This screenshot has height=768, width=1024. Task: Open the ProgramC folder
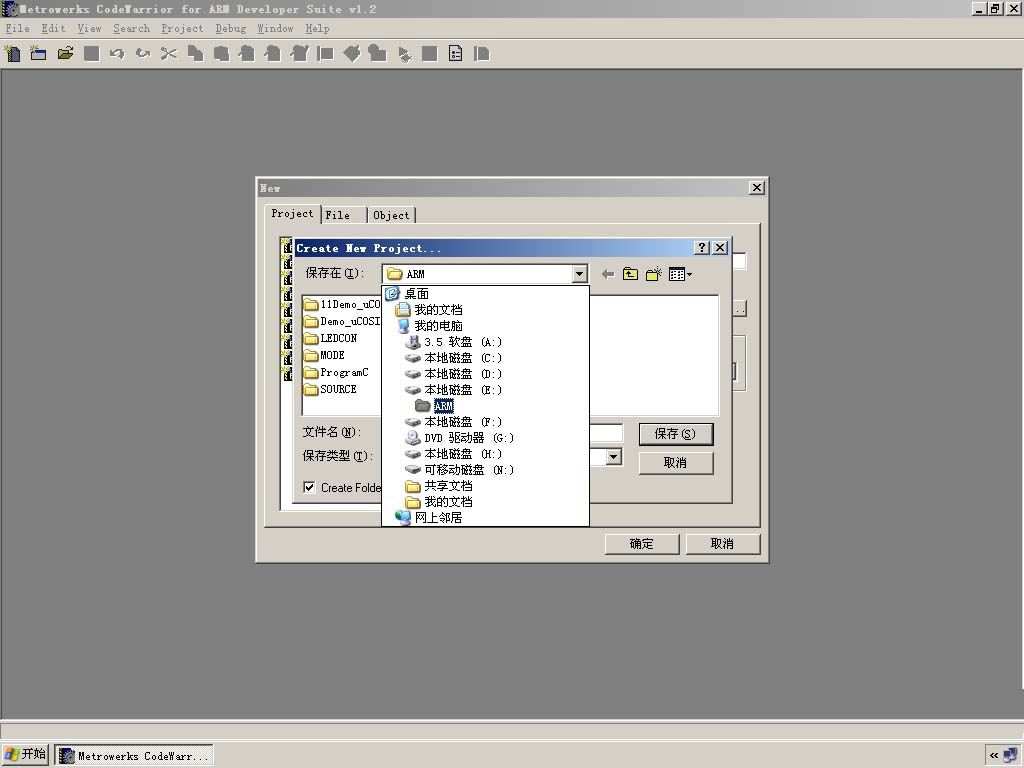[x=336, y=372]
